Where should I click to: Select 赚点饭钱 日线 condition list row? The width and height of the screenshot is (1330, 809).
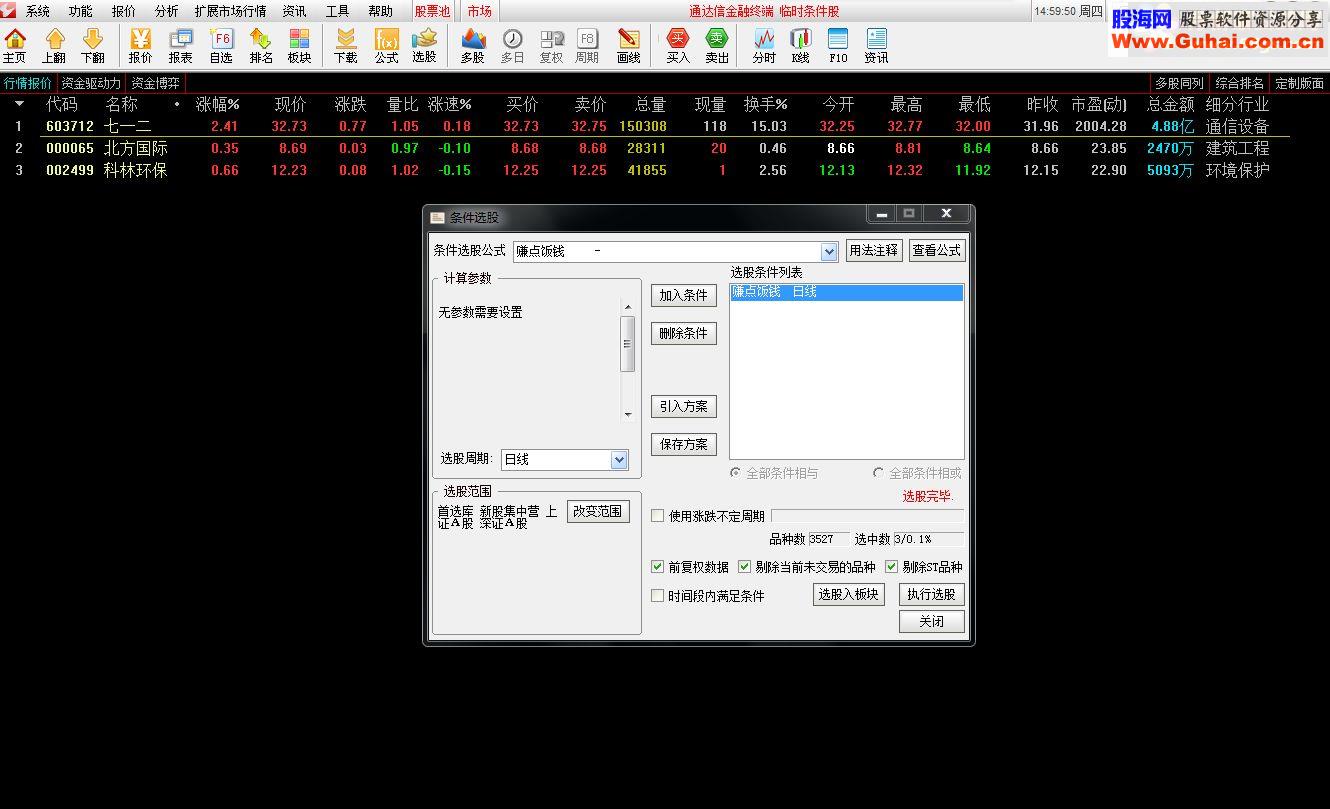(846, 292)
